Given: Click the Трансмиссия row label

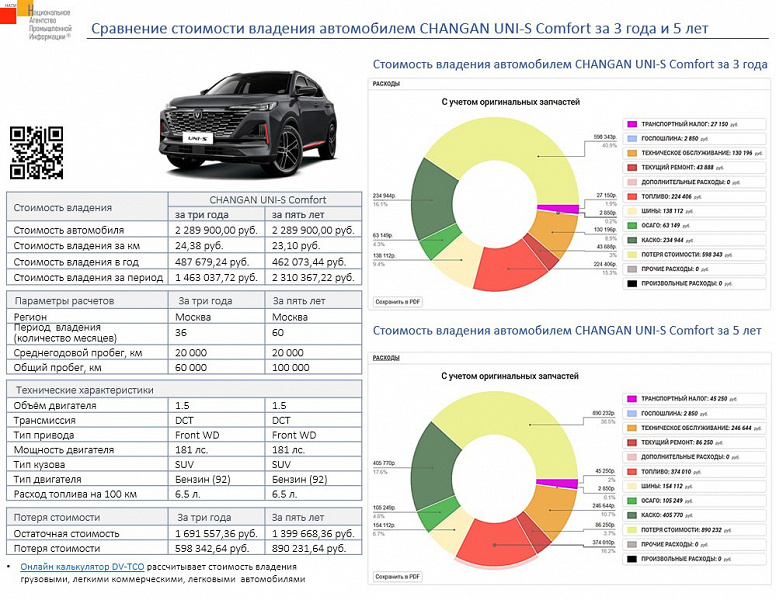Looking at the screenshot, I should [x=45, y=420].
